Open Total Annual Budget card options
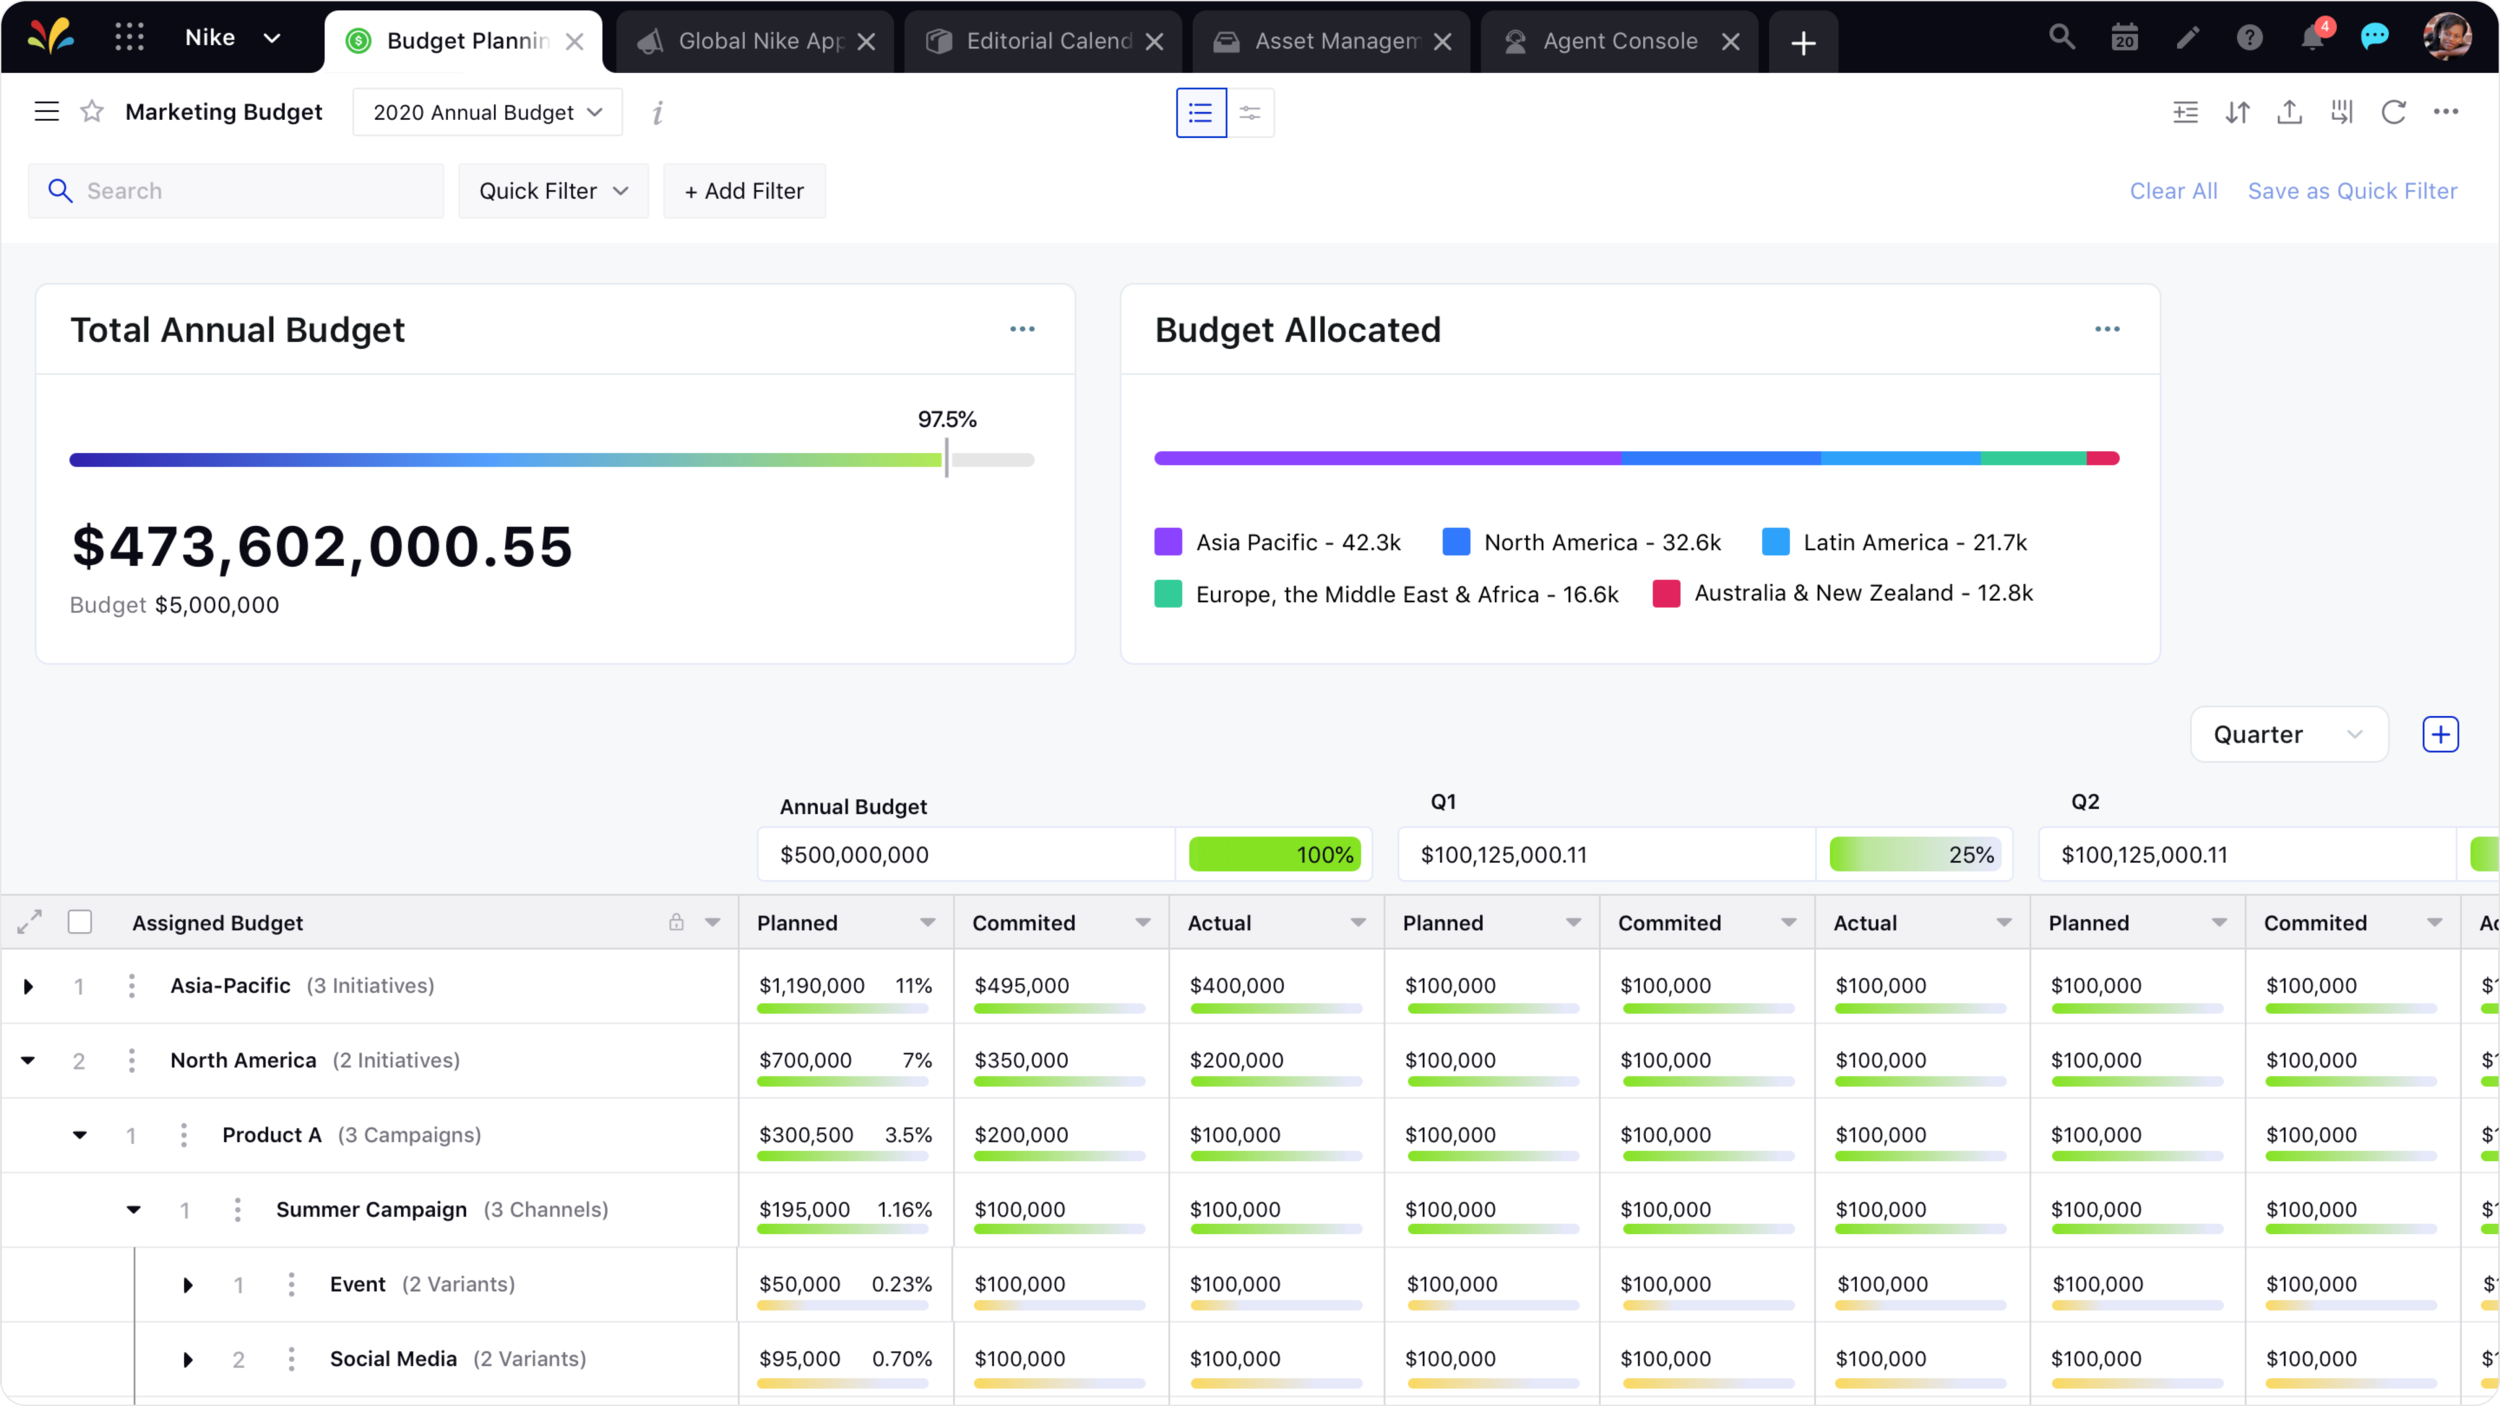2500x1406 pixels. (1022, 329)
